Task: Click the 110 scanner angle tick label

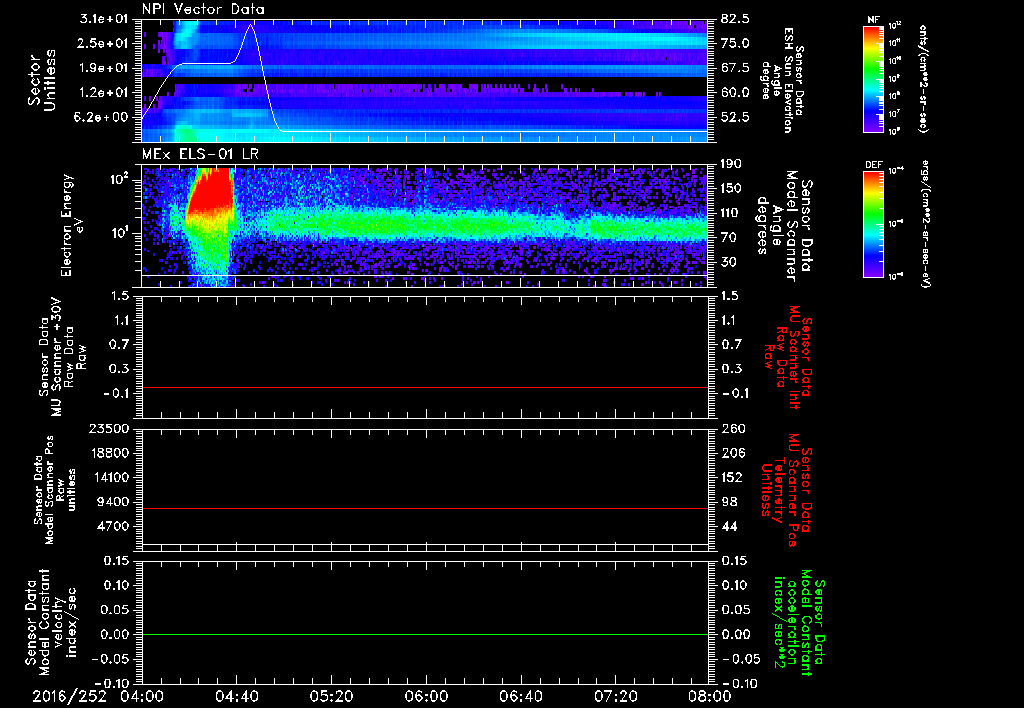Action: pos(731,213)
